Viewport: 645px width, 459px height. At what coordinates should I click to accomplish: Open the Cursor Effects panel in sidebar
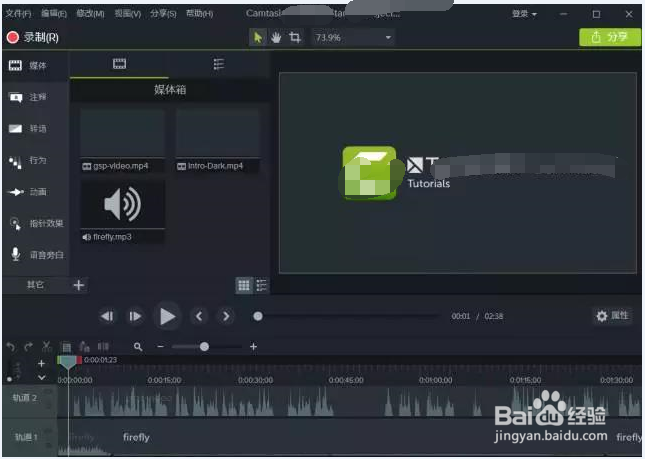[36, 223]
